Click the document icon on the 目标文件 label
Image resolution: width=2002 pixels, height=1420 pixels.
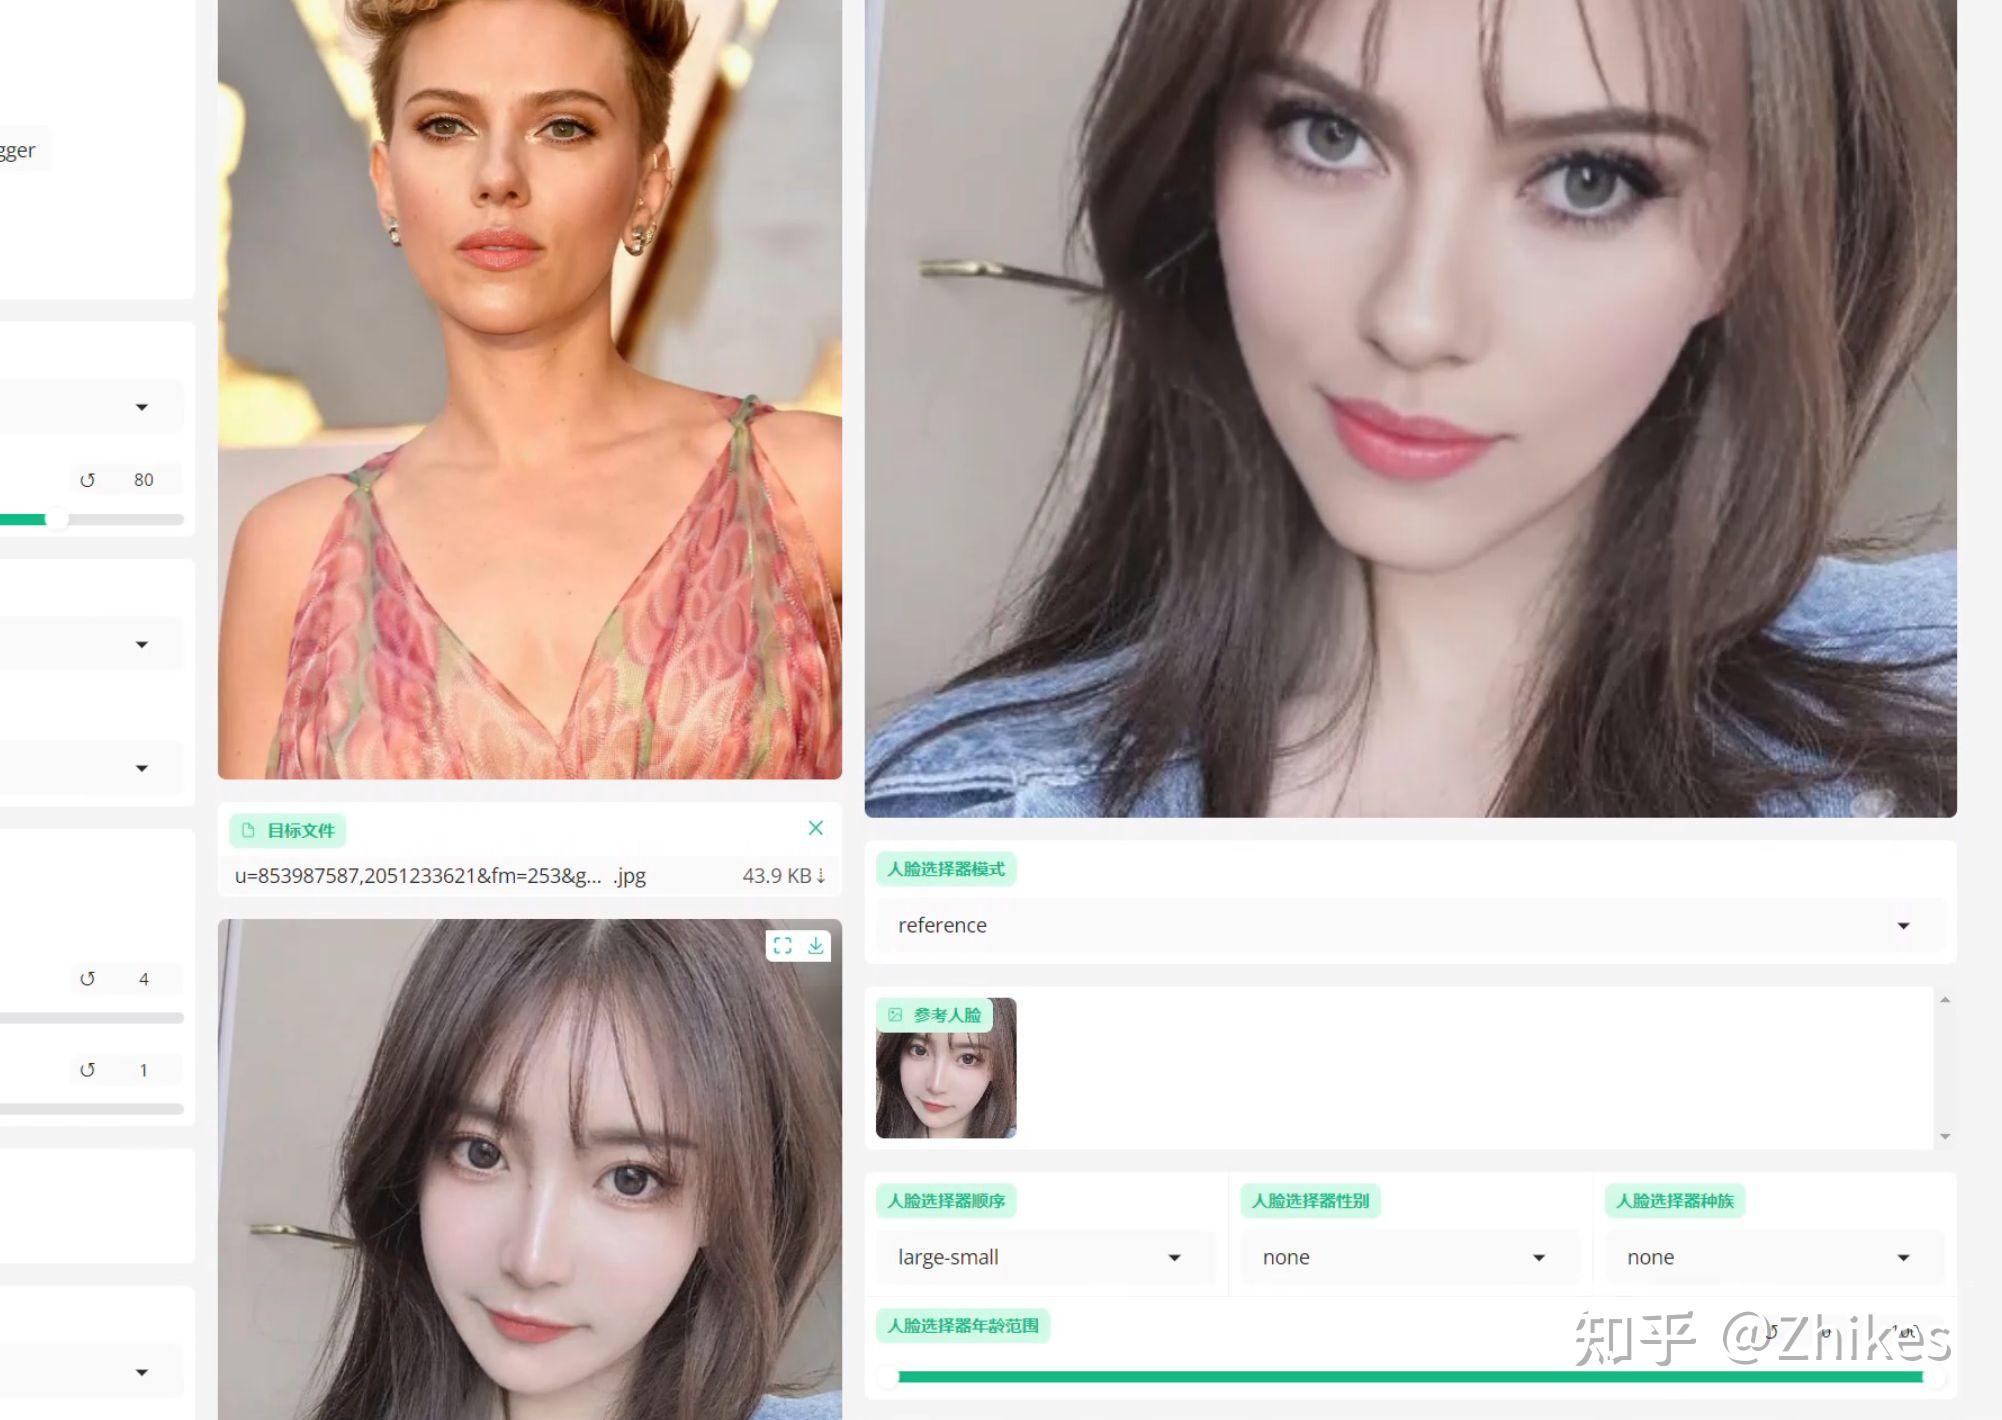tap(246, 830)
